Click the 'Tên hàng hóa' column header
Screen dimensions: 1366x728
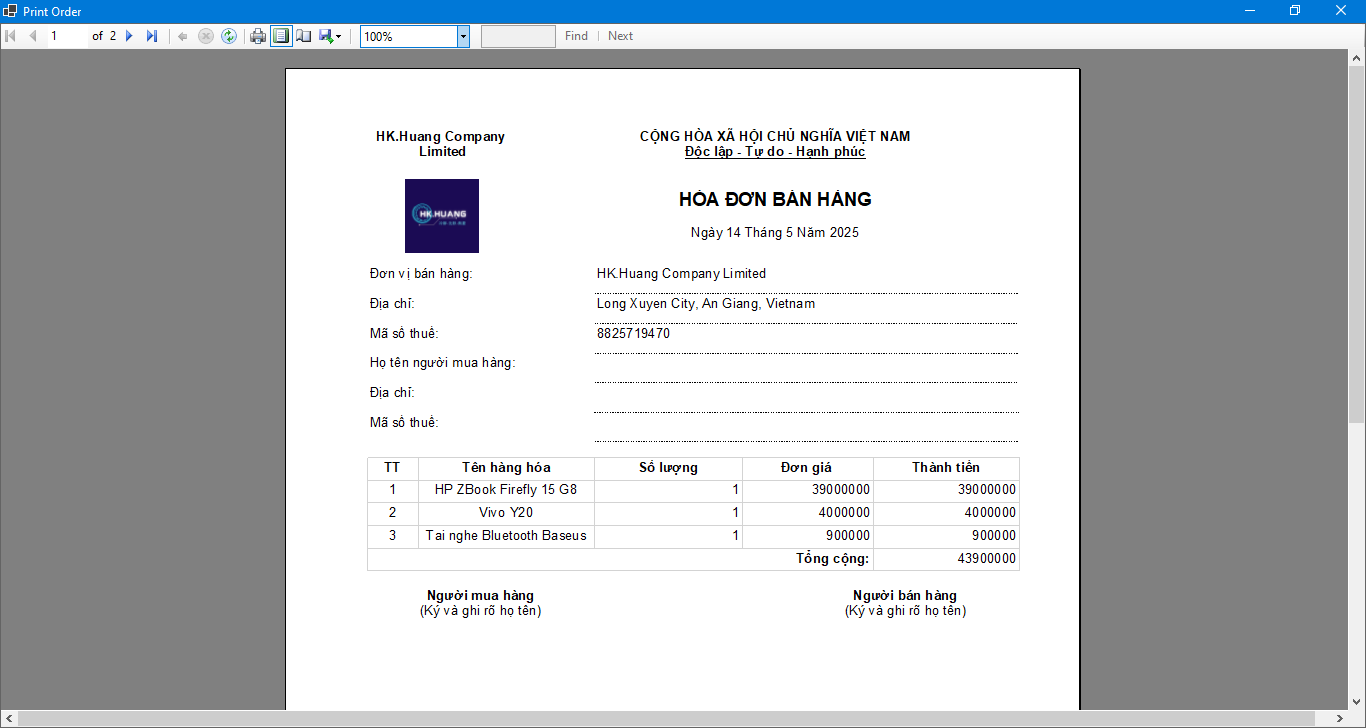click(x=506, y=468)
